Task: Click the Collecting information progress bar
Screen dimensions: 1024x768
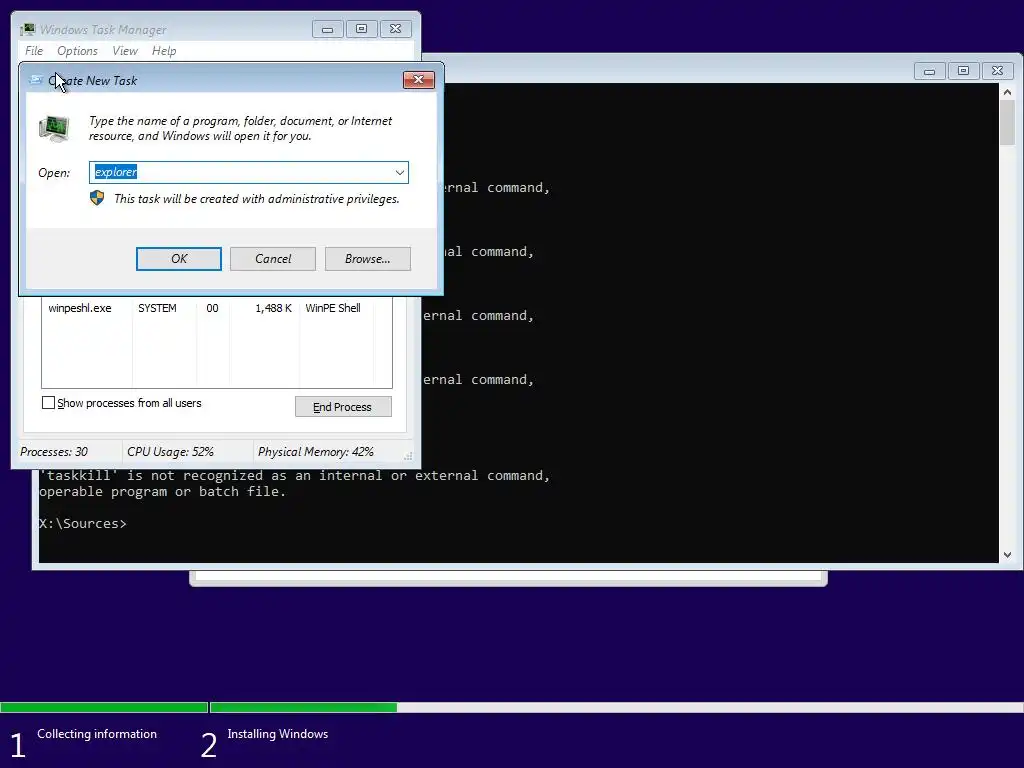Action: [x=104, y=708]
